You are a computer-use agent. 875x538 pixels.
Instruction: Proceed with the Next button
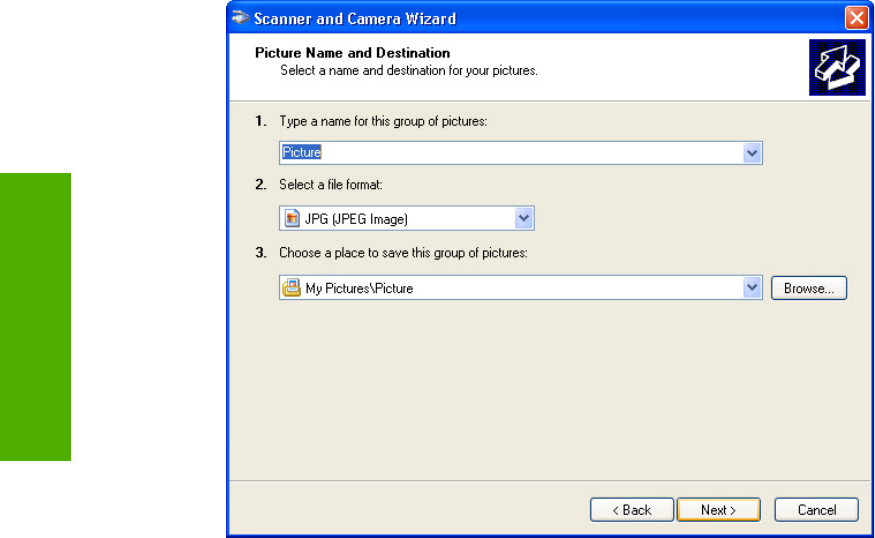pyautogui.click(x=718, y=510)
